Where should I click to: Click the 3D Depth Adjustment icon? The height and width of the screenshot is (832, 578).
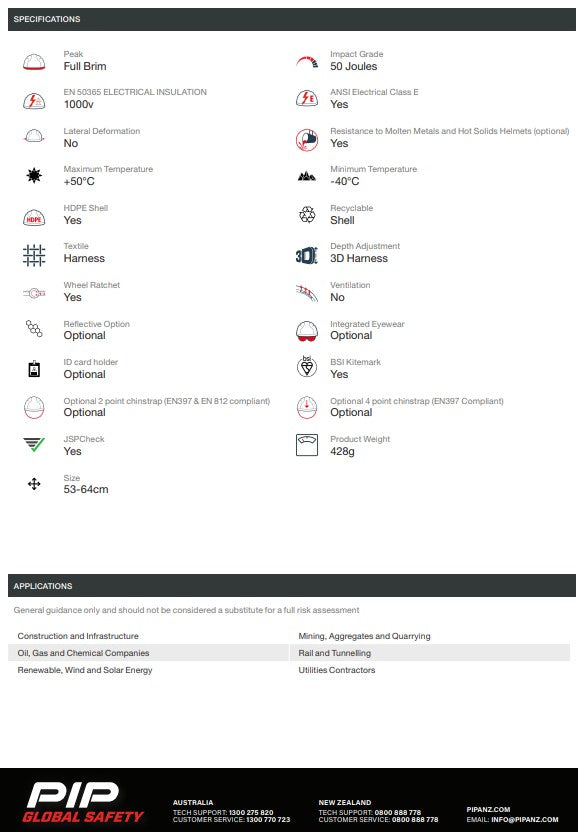click(x=307, y=255)
